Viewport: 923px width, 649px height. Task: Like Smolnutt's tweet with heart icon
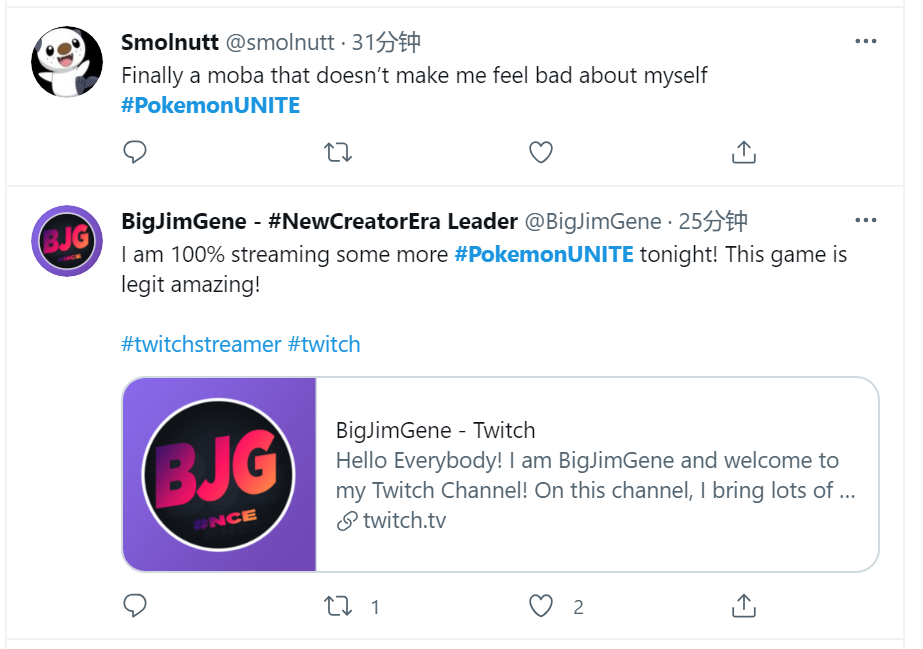pos(541,152)
